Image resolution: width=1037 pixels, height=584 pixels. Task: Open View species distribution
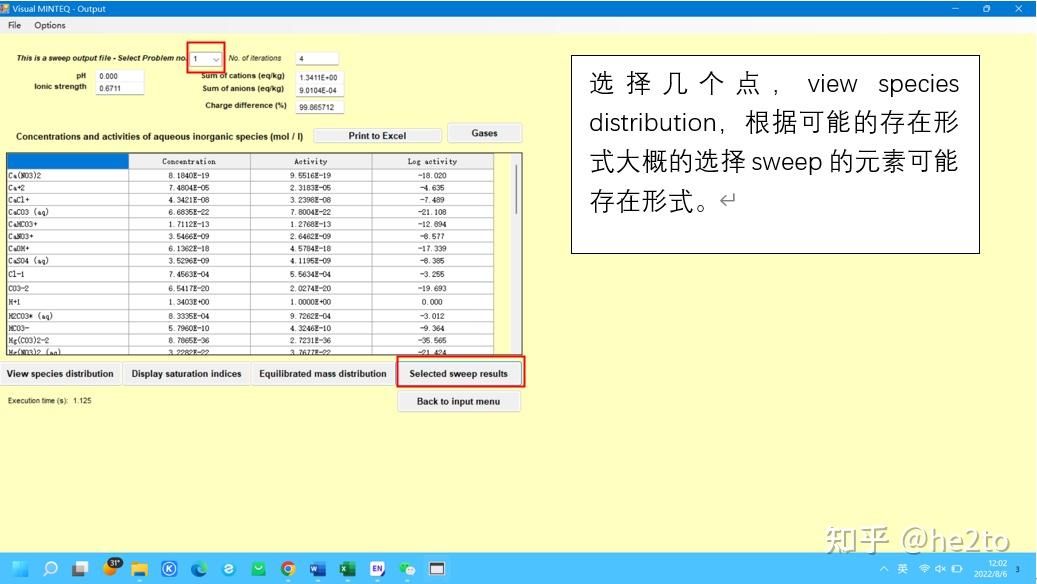point(61,372)
